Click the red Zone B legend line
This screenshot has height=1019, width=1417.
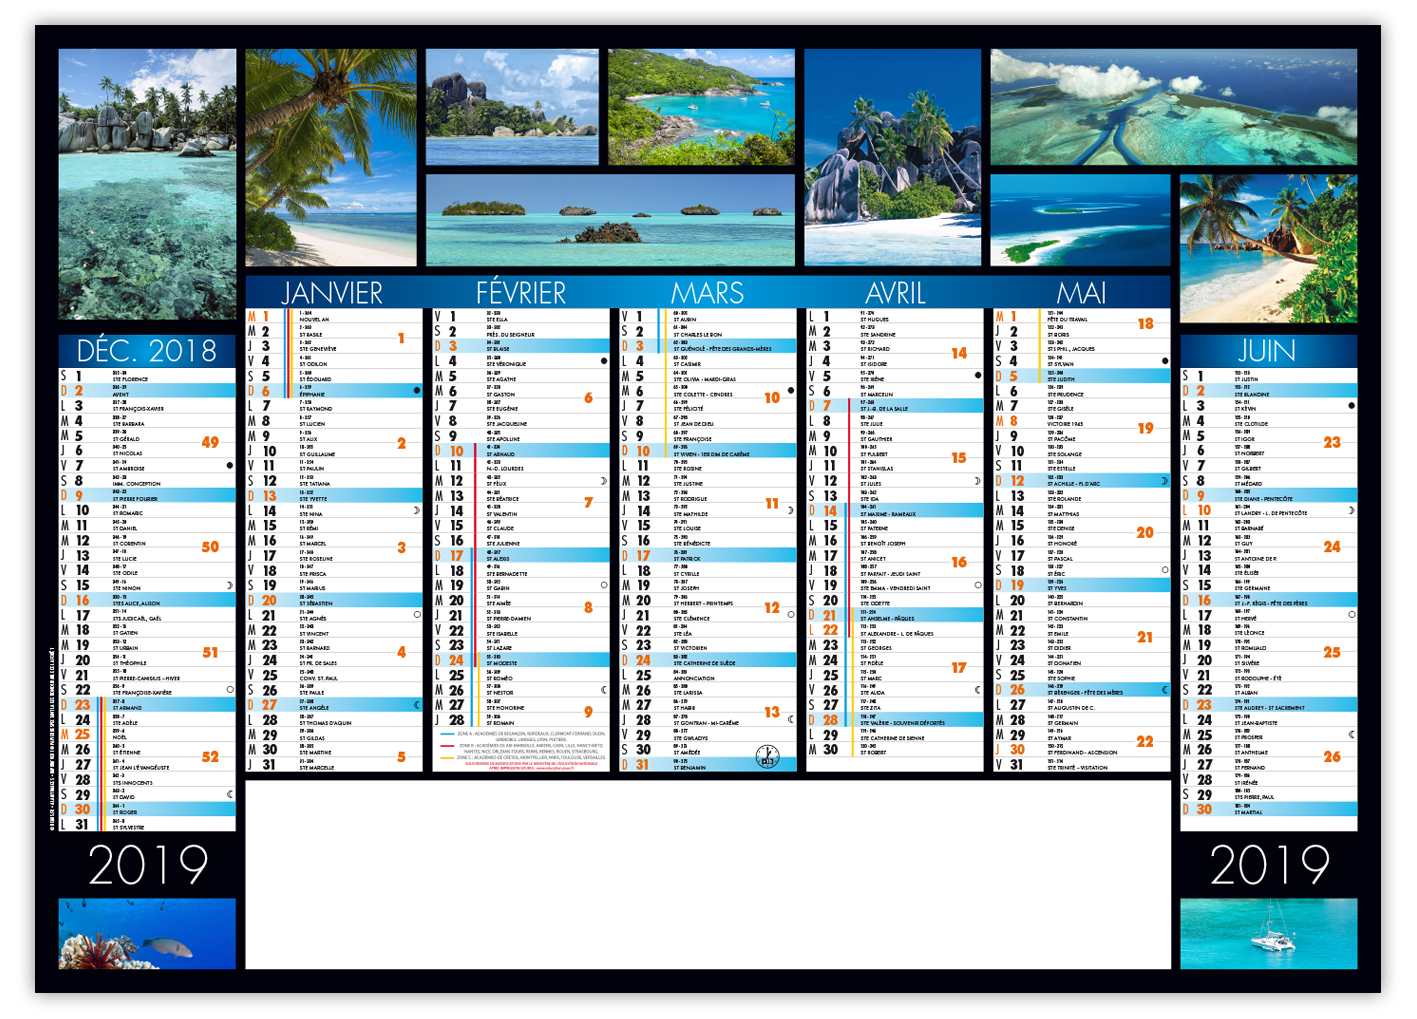(x=447, y=746)
